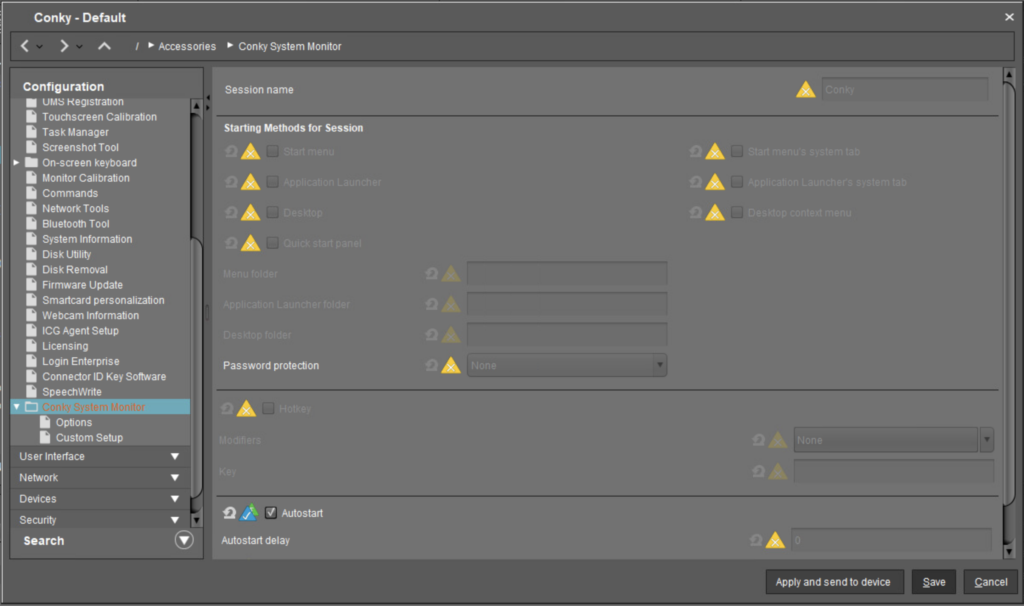Viewport: 1024px width, 606px height.
Task: Click the warning triangle beside Autostart delay
Action: point(775,540)
